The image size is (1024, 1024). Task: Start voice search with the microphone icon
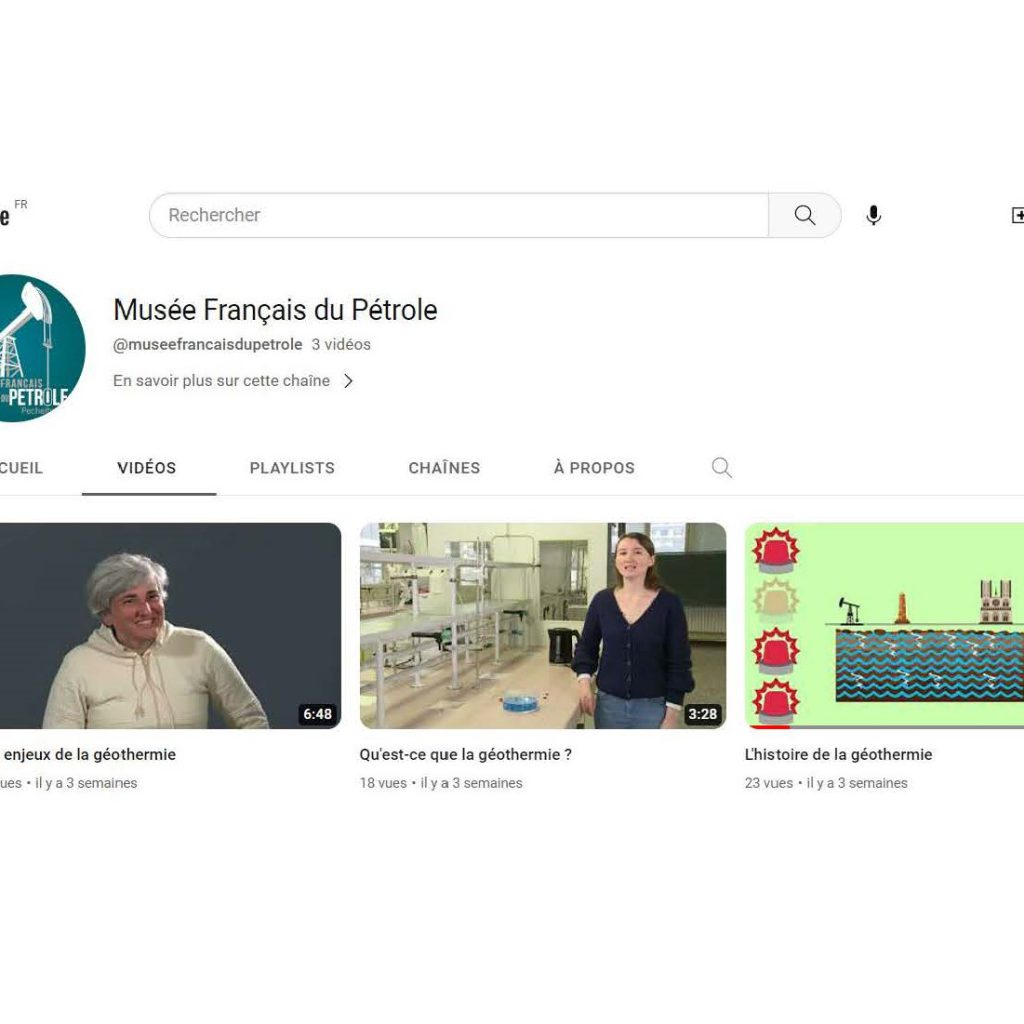click(873, 215)
